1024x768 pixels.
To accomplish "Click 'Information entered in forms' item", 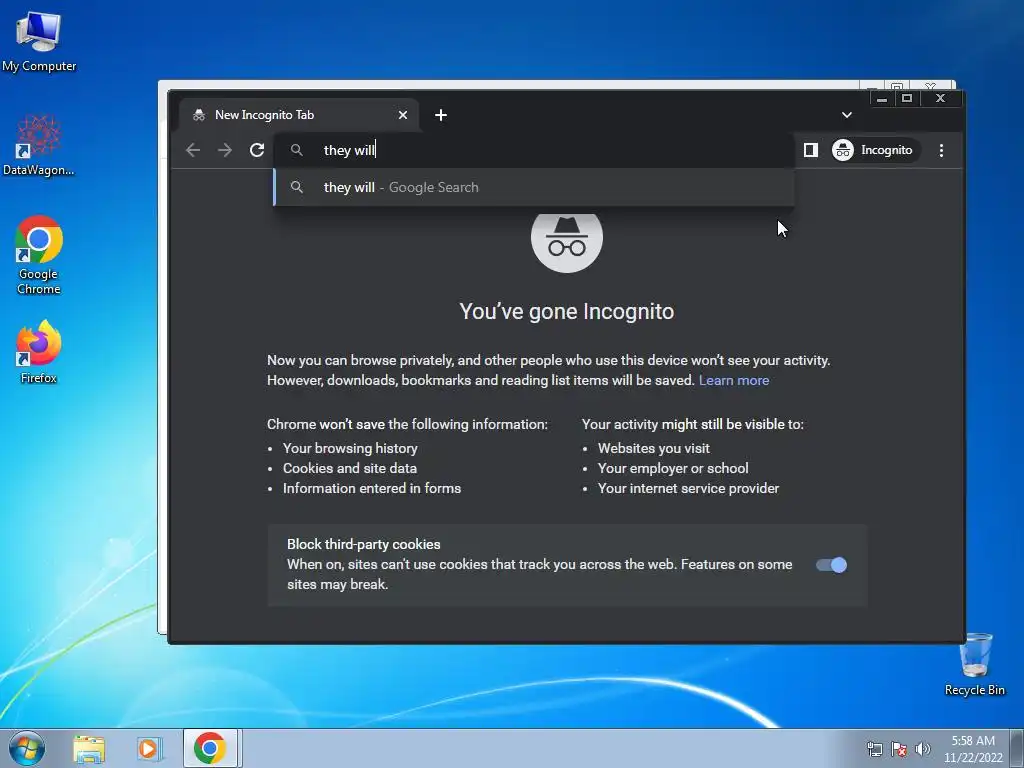I will [x=372, y=488].
